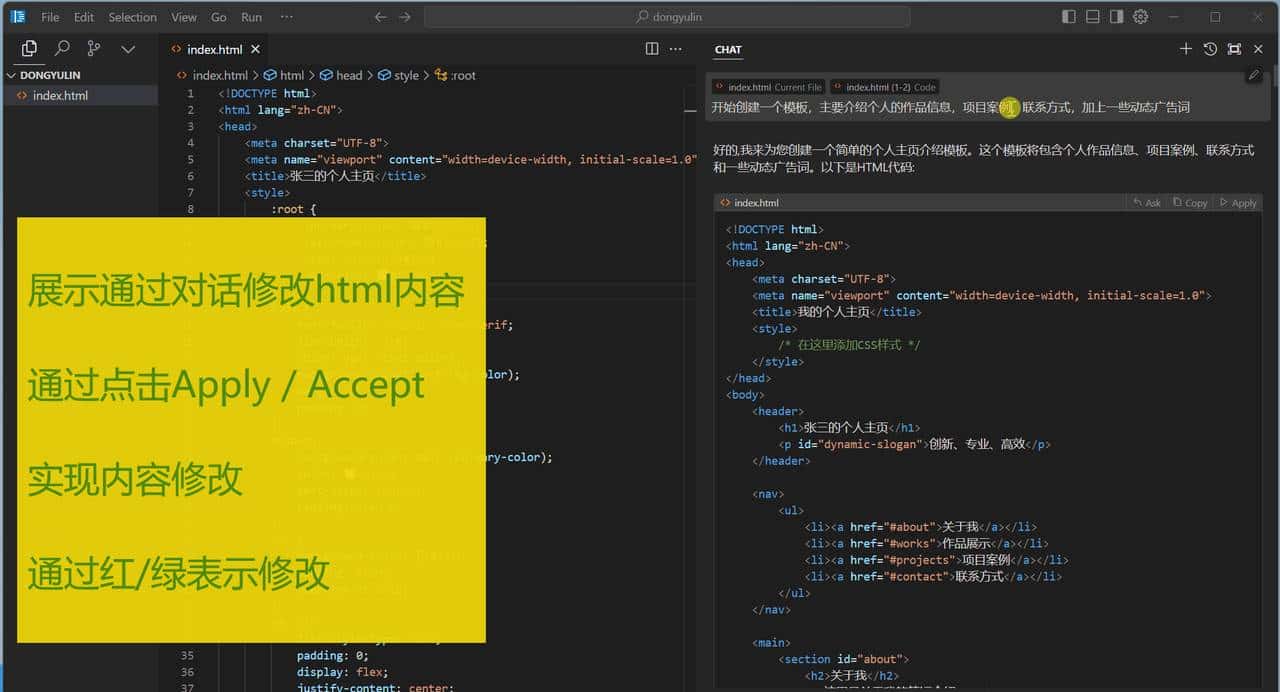This screenshot has height=692, width=1280.
Task: Apply the generated code with the Apply button
Action: (1237, 202)
